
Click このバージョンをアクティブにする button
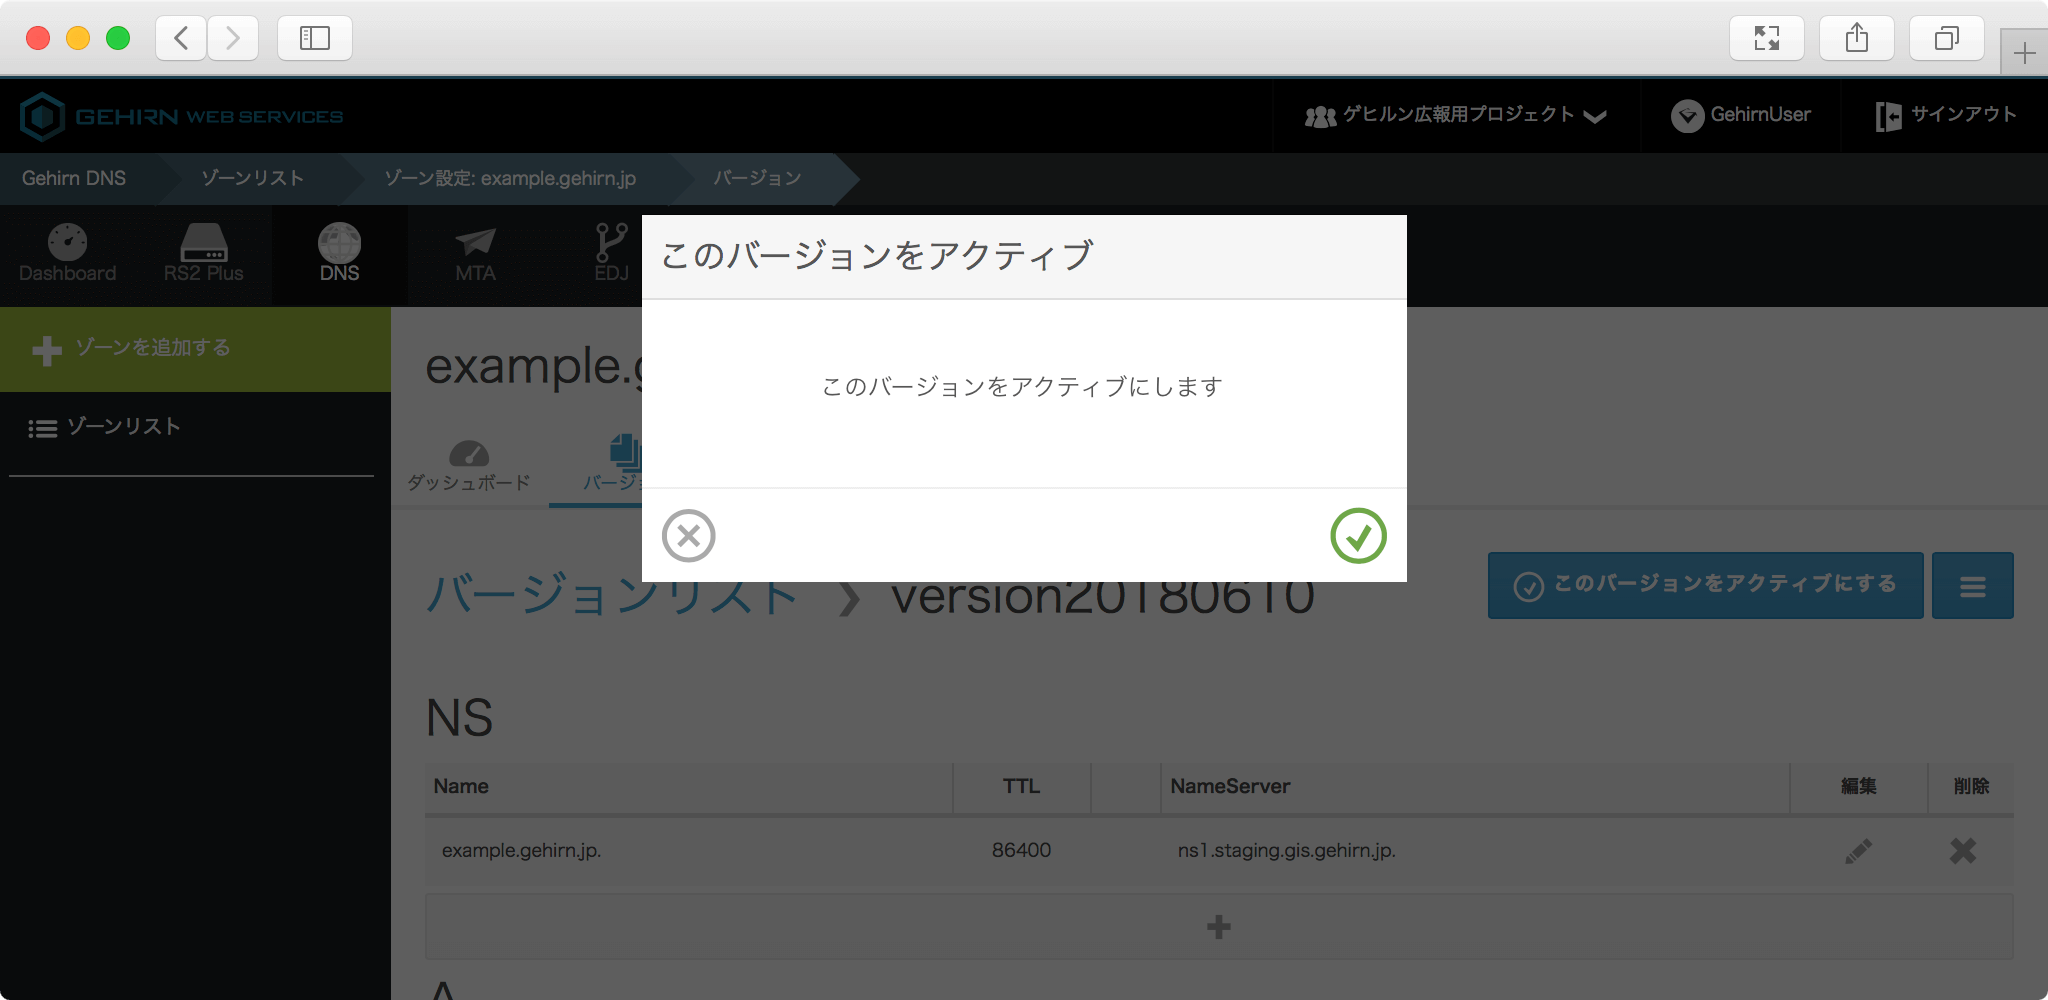(x=1705, y=586)
